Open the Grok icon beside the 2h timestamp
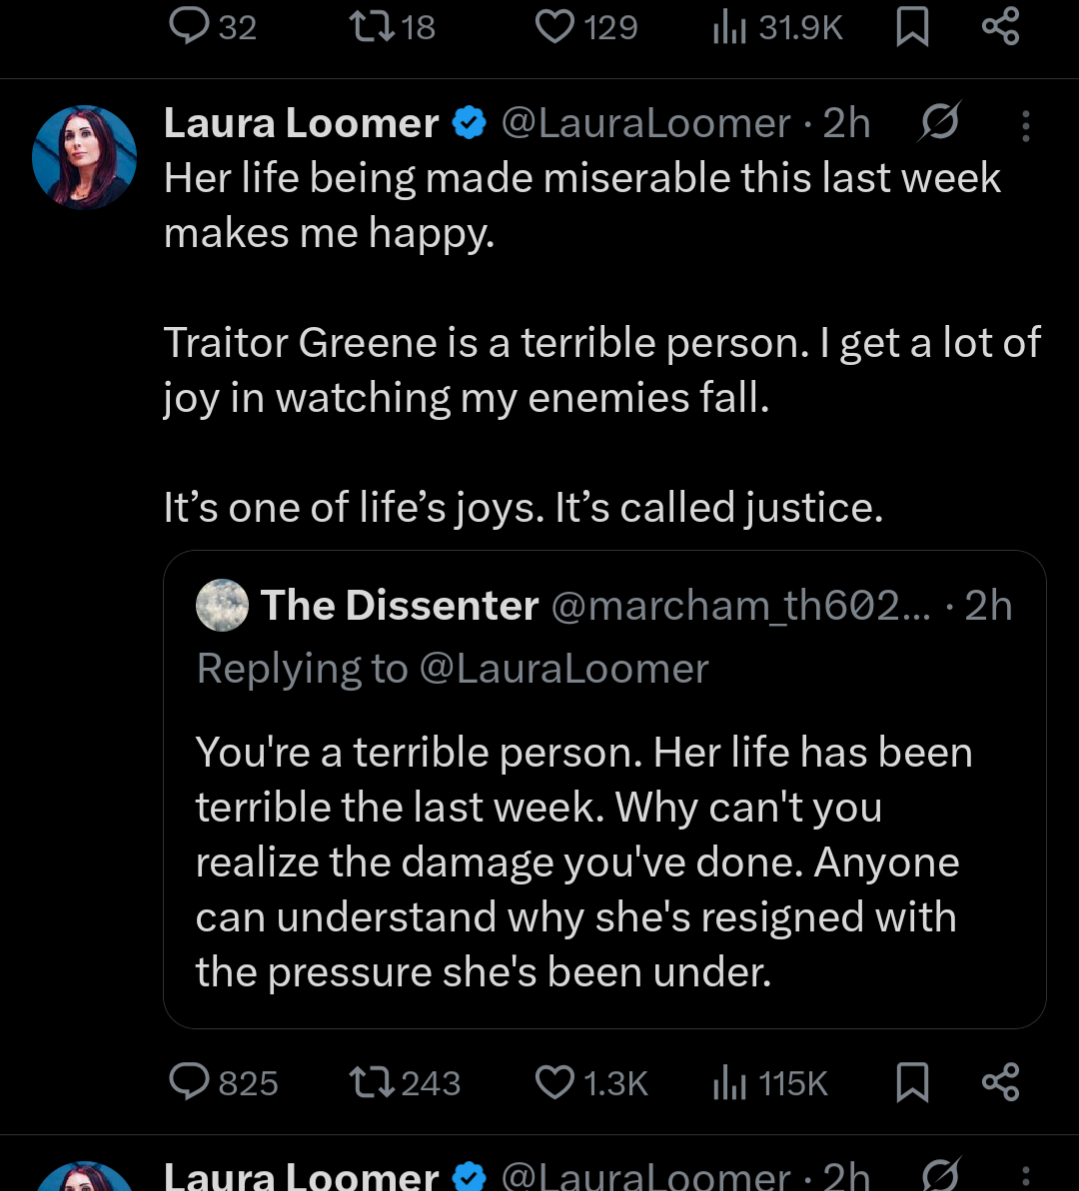Viewport: 1079px width, 1191px height. click(940, 123)
